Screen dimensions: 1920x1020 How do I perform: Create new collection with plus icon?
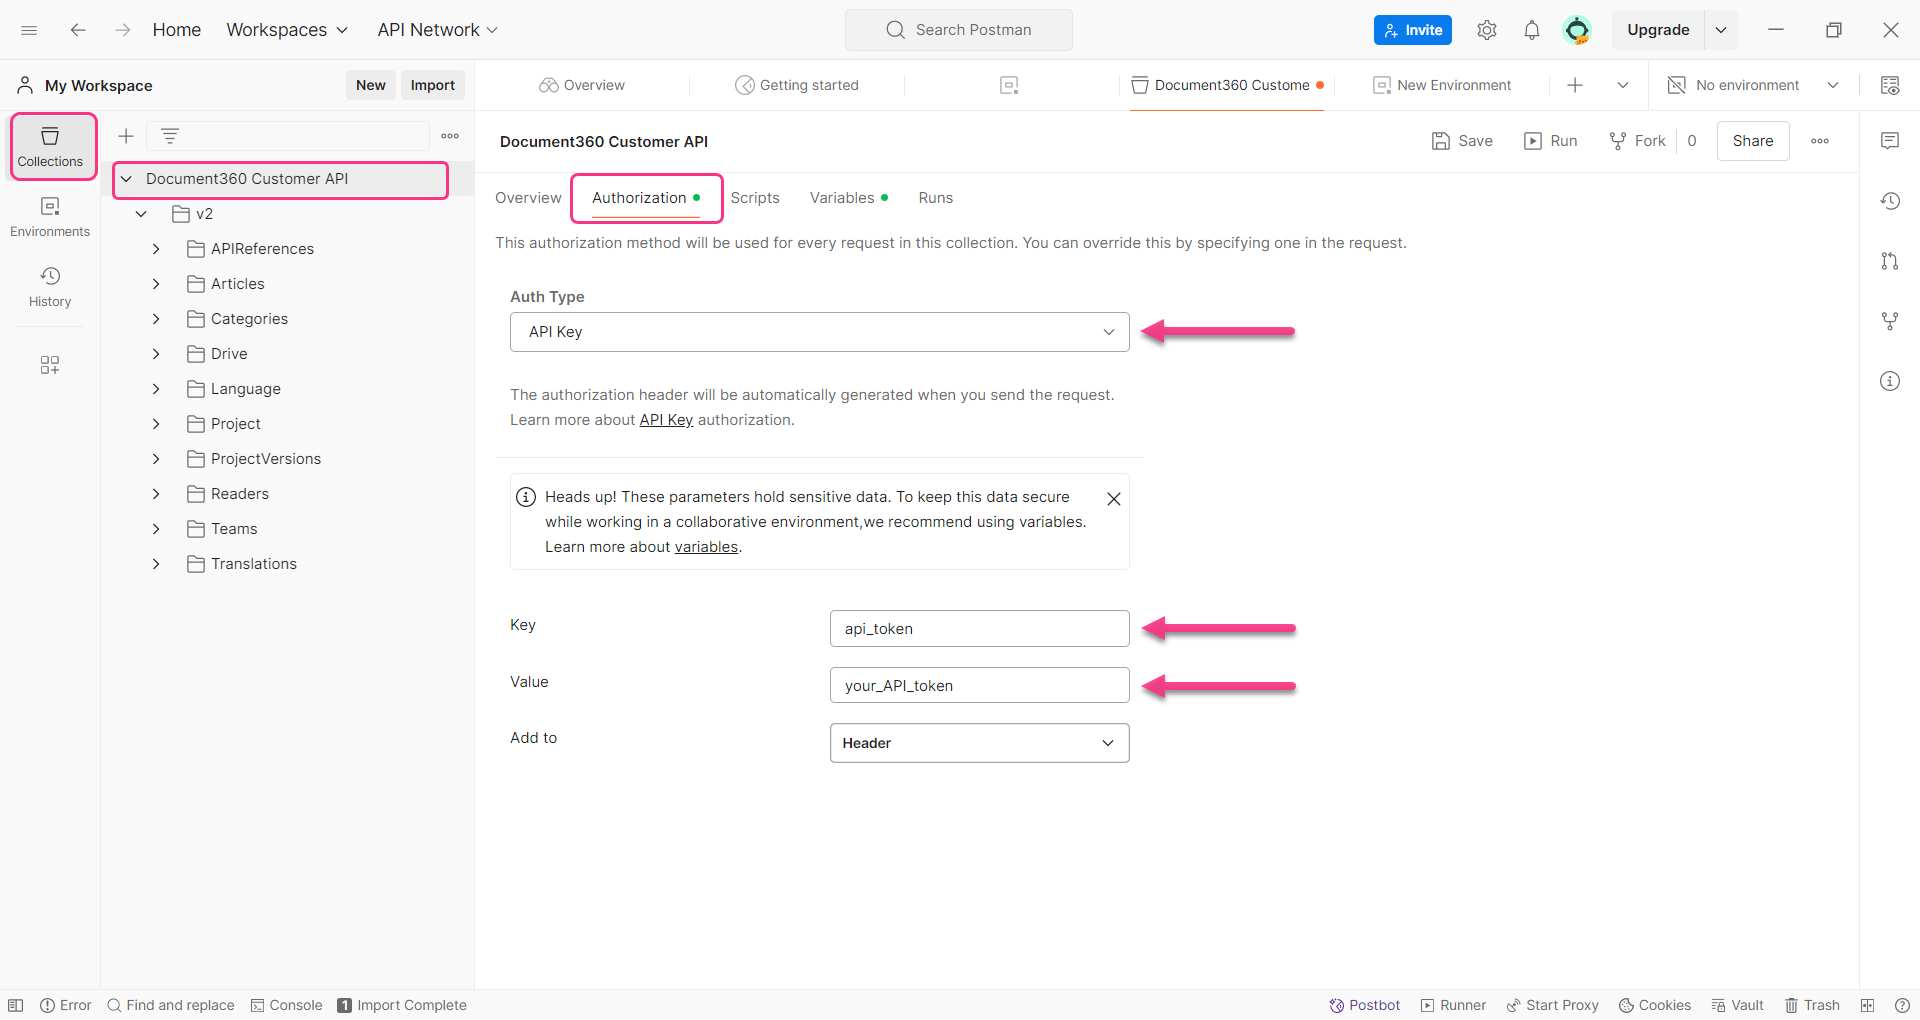126,136
